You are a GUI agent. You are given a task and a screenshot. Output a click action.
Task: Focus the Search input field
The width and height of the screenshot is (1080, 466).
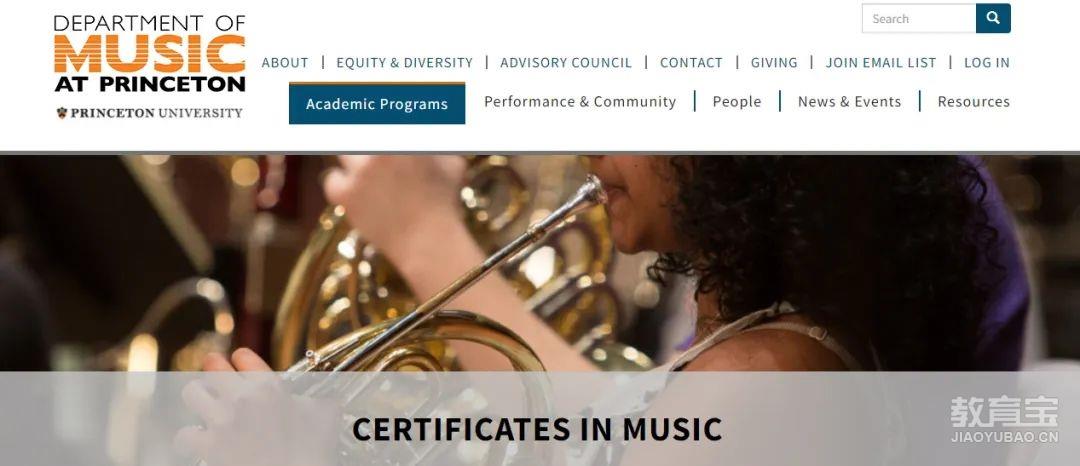point(919,19)
